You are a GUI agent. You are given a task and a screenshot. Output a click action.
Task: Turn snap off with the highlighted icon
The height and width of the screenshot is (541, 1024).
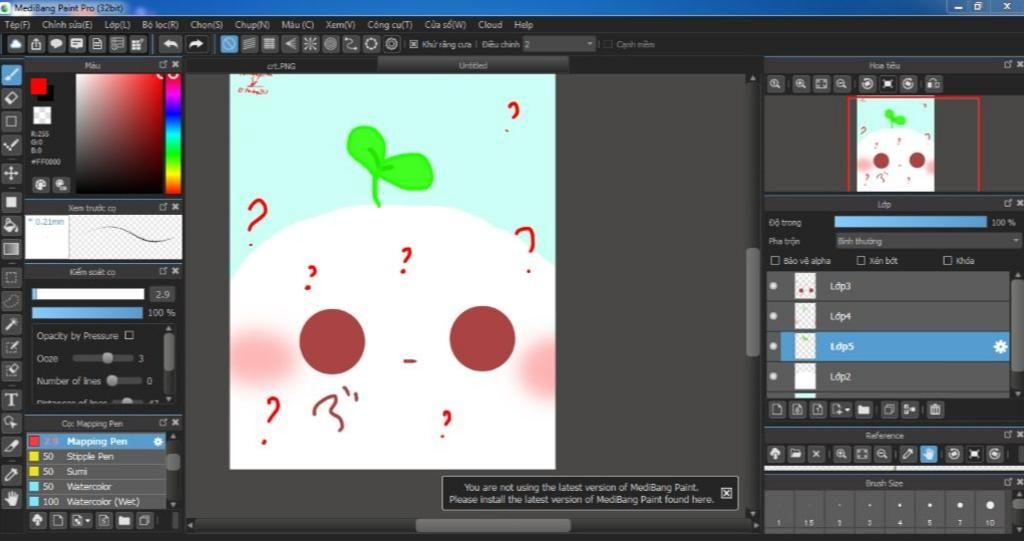(x=229, y=44)
